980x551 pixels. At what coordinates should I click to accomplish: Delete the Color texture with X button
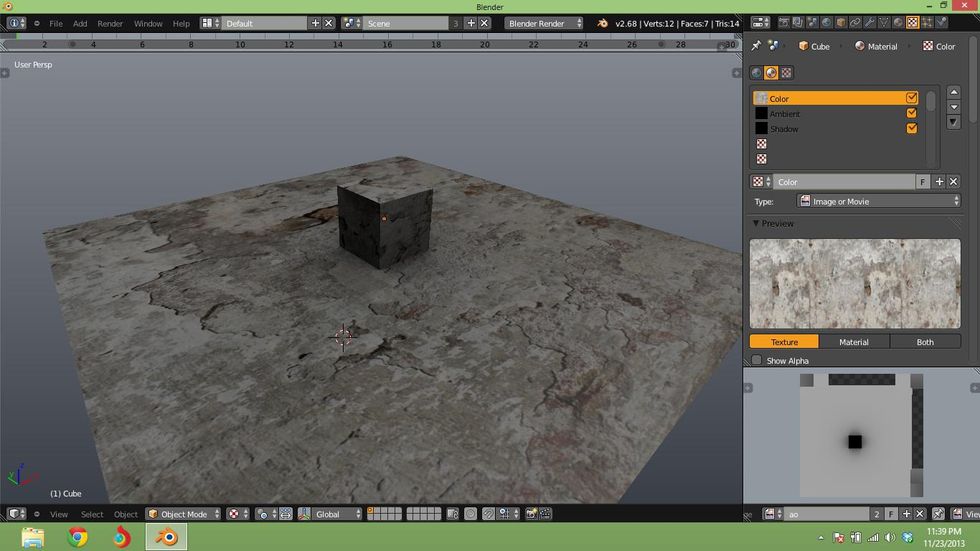[x=954, y=182]
